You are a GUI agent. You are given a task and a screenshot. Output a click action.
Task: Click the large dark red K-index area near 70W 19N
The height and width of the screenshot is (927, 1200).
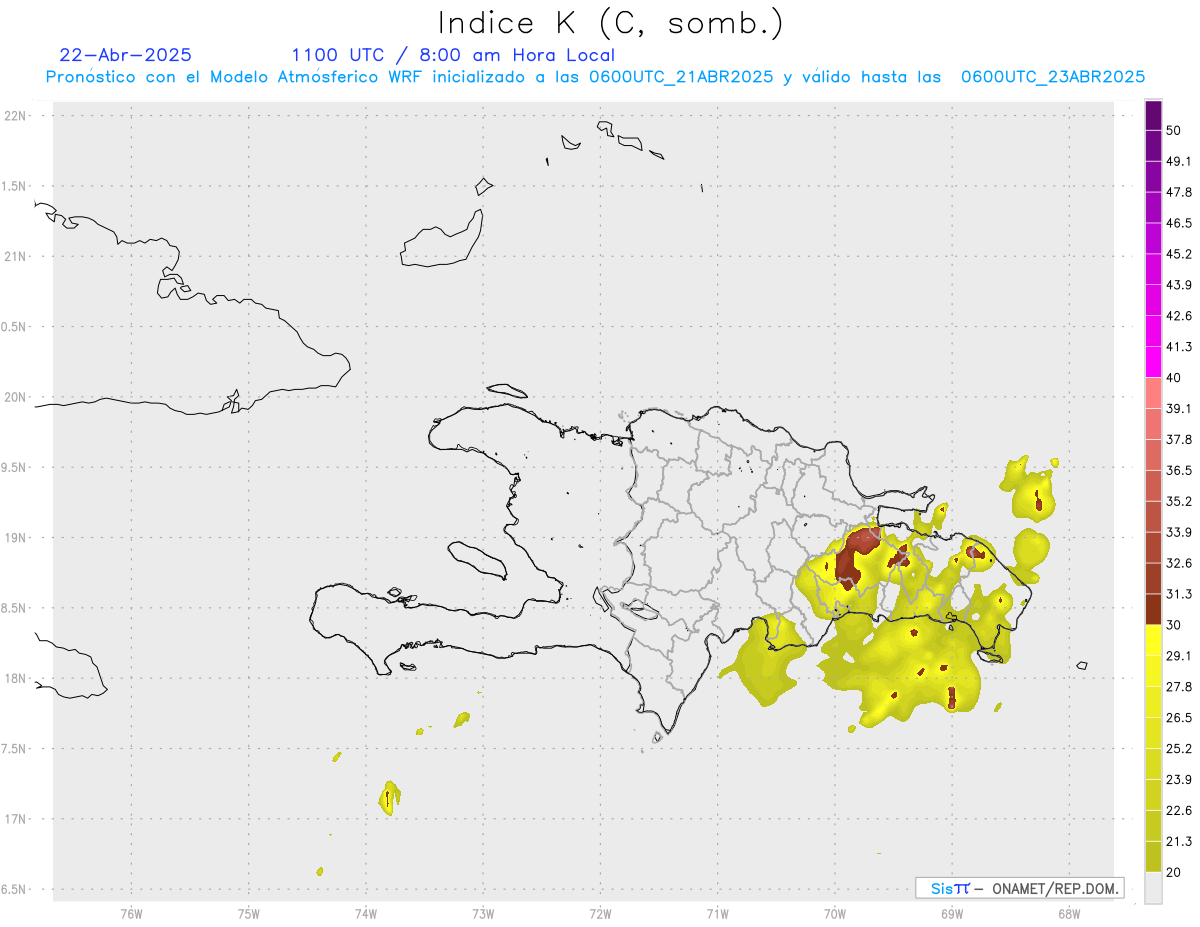(853, 557)
